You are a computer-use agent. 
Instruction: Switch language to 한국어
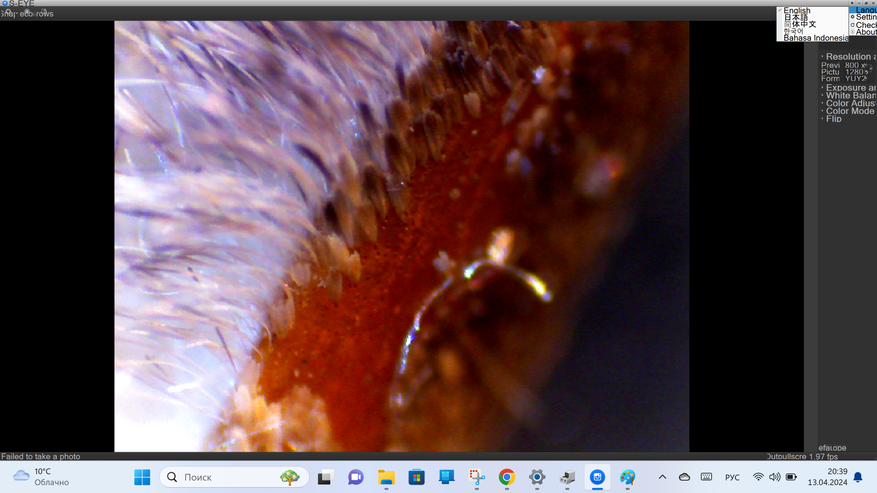[x=813, y=31]
